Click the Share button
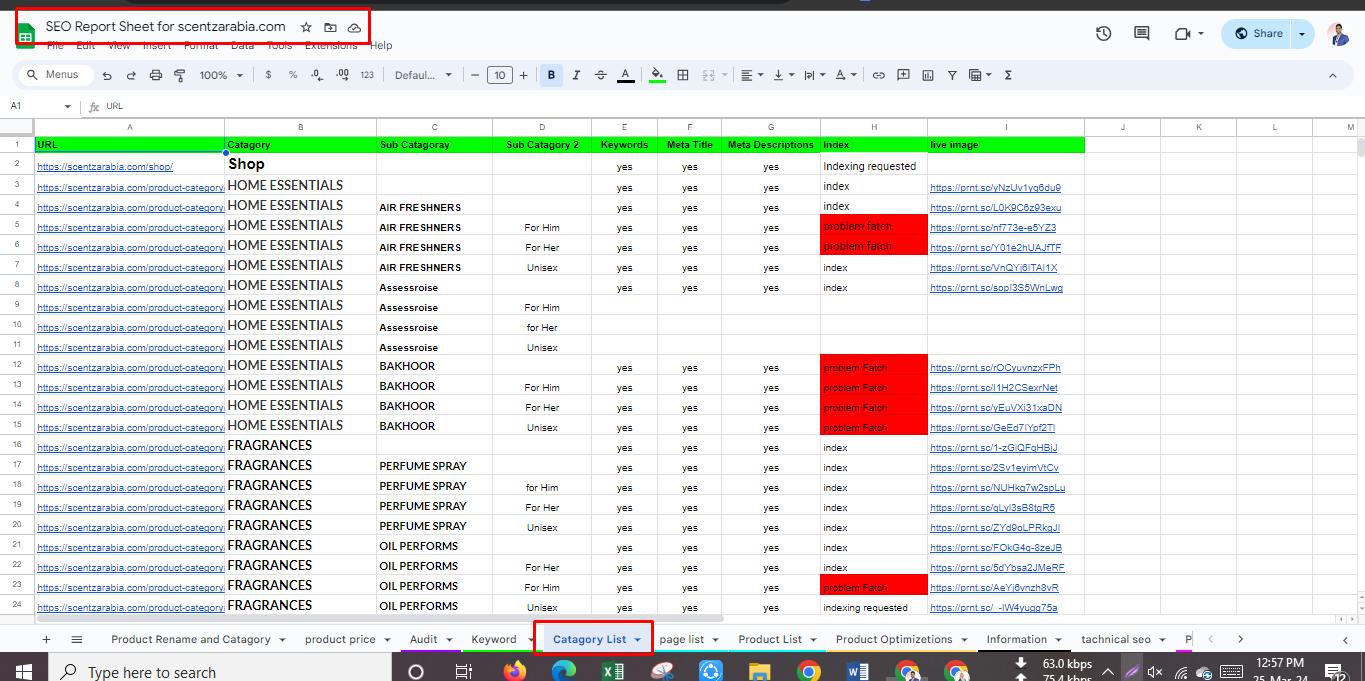1365x681 pixels. point(1257,33)
